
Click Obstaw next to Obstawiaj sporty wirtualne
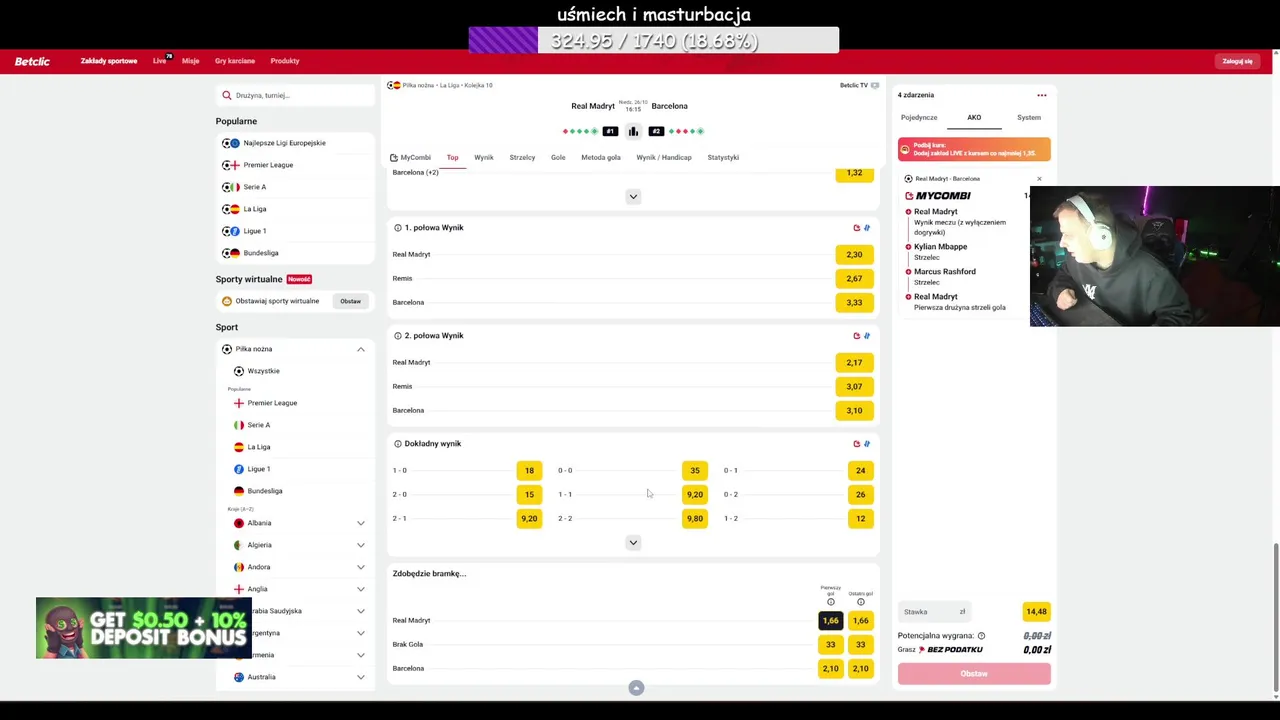pyautogui.click(x=350, y=301)
